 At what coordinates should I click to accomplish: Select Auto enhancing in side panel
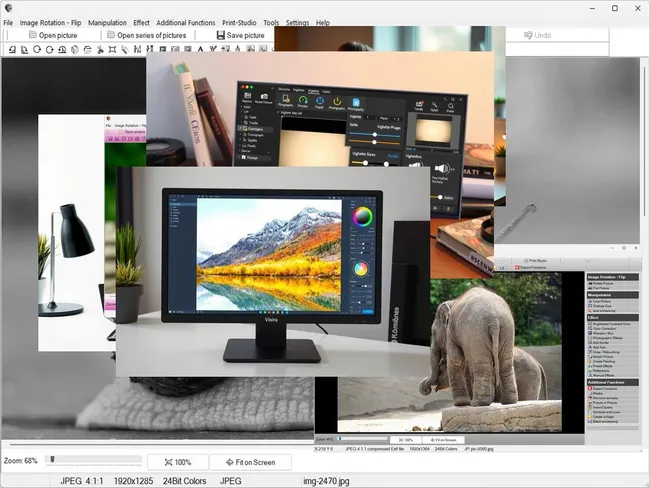tap(602, 311)
